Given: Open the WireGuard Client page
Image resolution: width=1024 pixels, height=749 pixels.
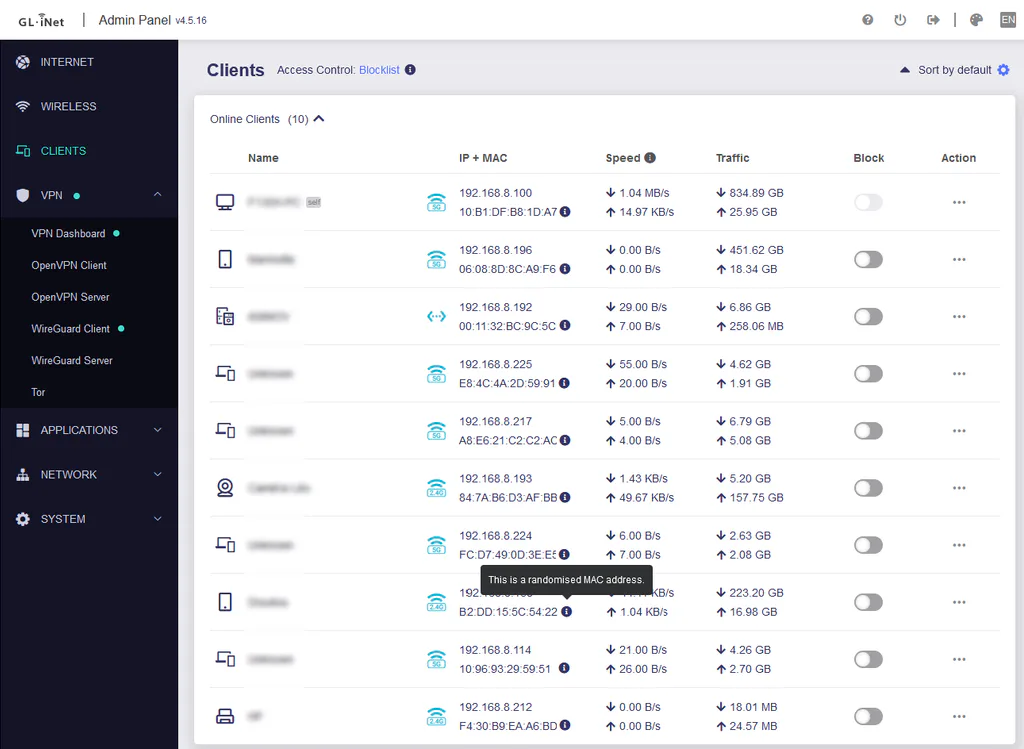Looking at the screenshot, I should pos(71,328).
